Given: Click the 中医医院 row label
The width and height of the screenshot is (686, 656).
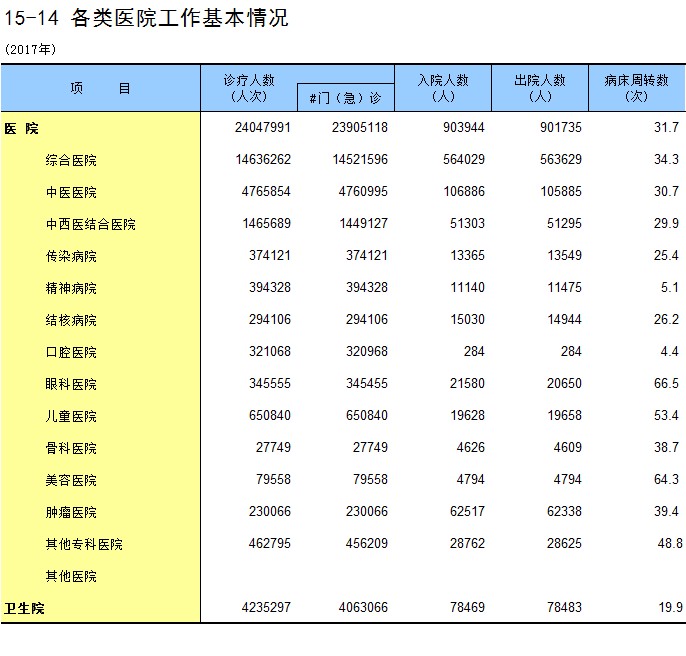Looking at the screenshot, I should (71, 192).
